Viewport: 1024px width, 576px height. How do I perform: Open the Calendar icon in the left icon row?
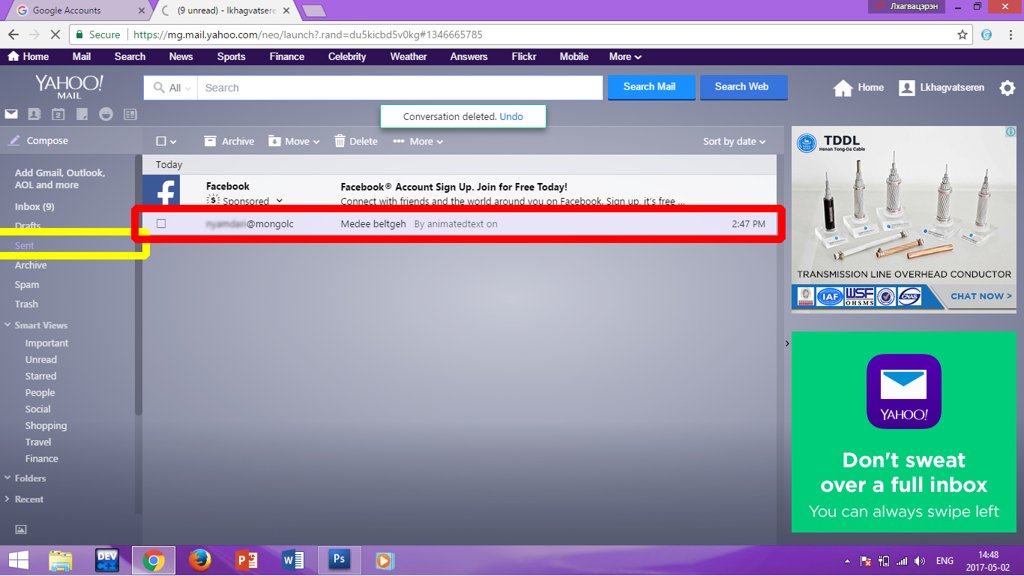(58, 115)
